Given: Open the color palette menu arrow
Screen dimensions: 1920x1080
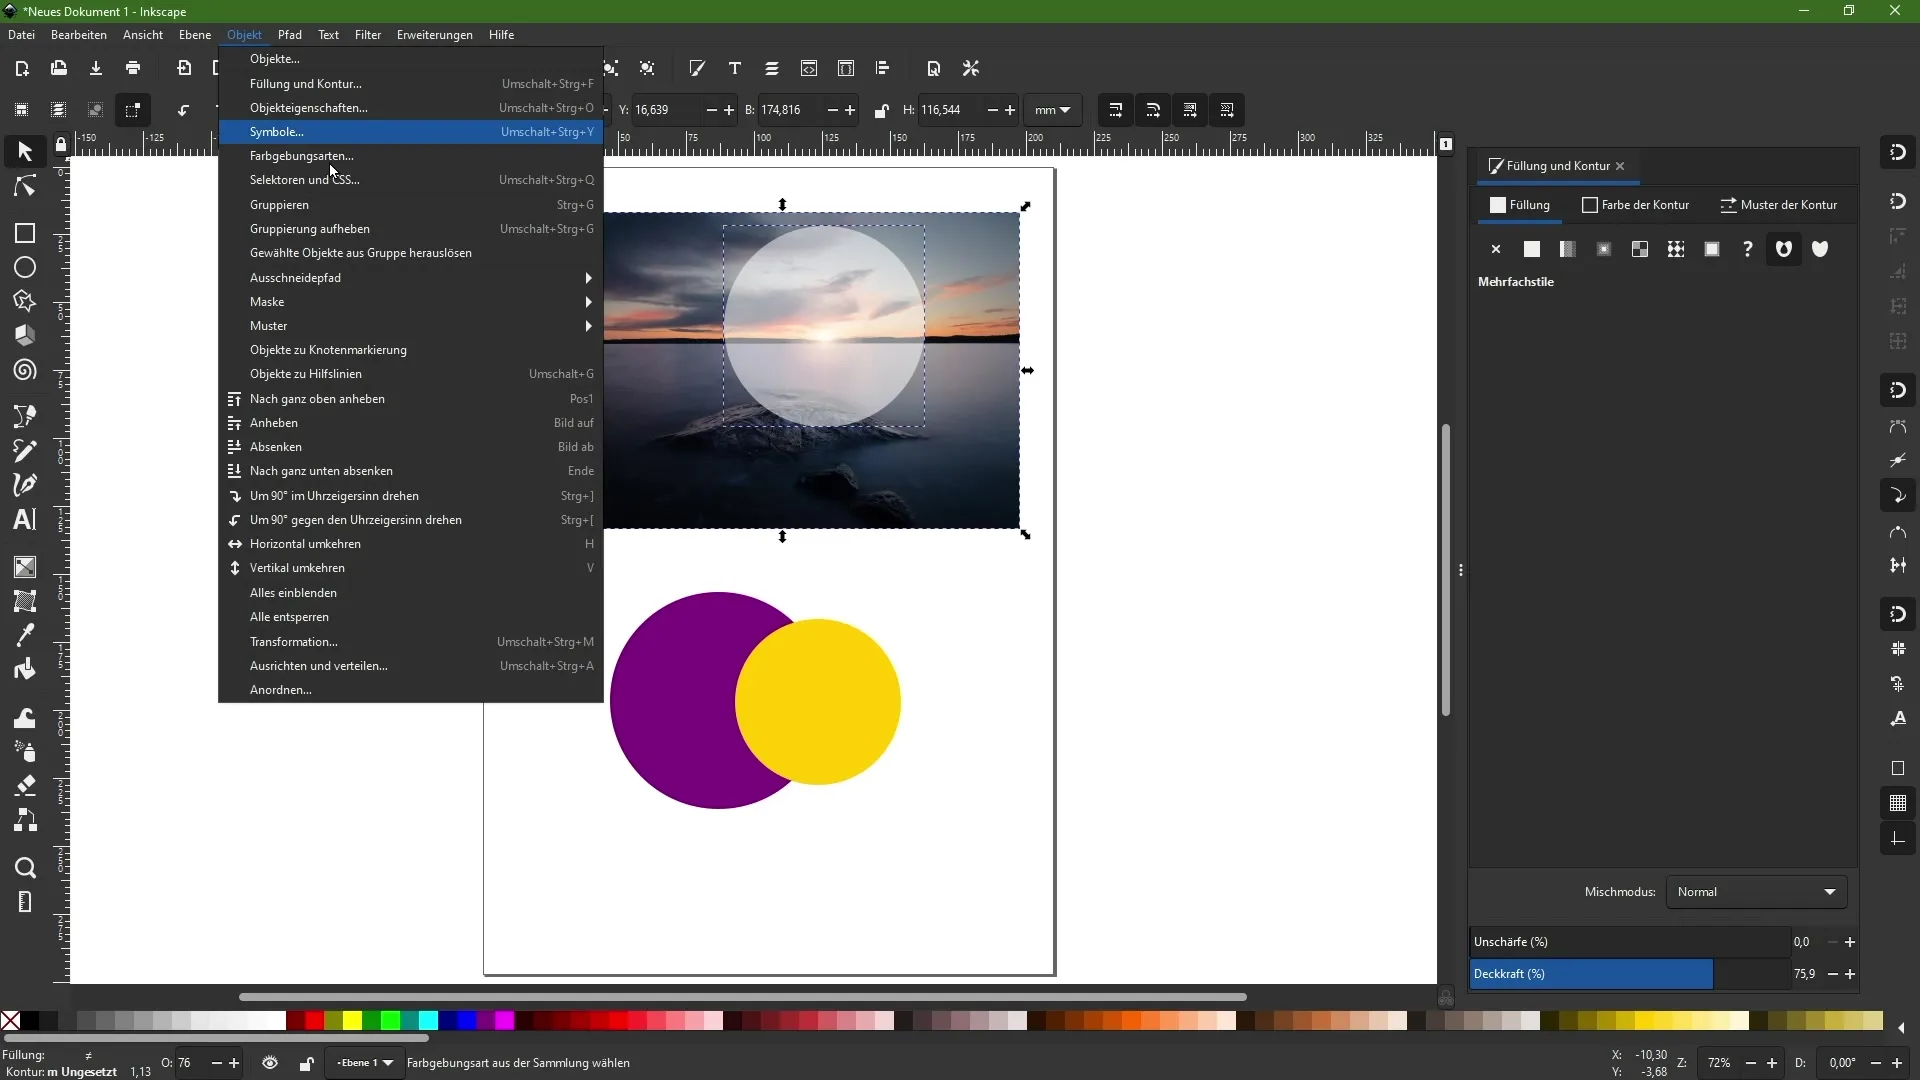Looking at the screenshot, I should (x=1901, y=1027).
